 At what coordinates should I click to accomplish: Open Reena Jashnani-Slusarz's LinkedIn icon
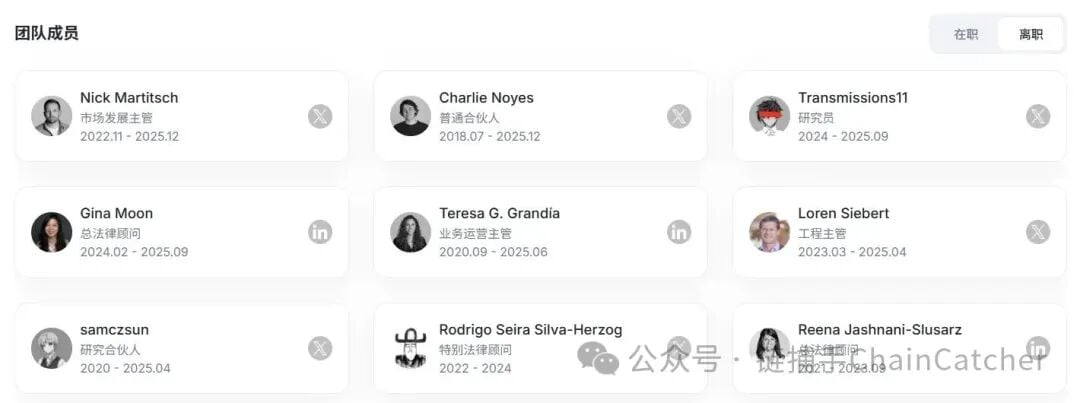point(1038,348)
